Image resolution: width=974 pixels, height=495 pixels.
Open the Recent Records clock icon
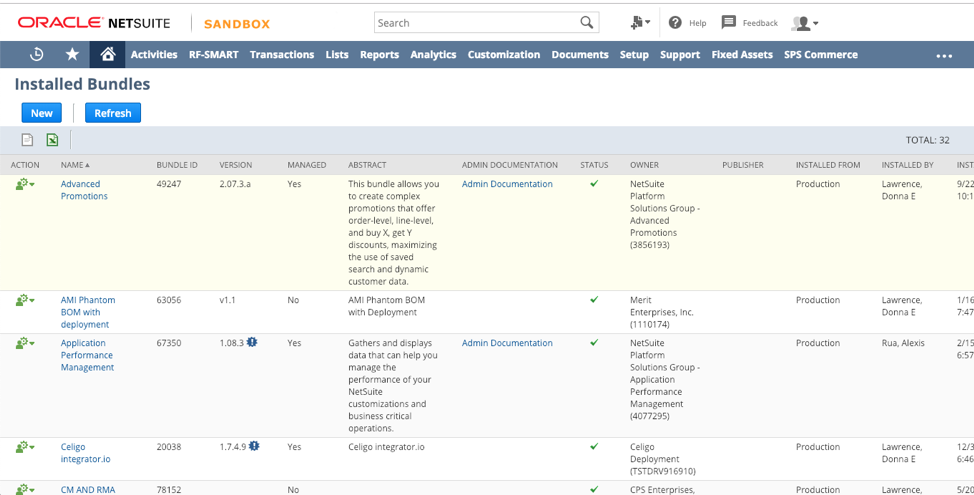37,55
